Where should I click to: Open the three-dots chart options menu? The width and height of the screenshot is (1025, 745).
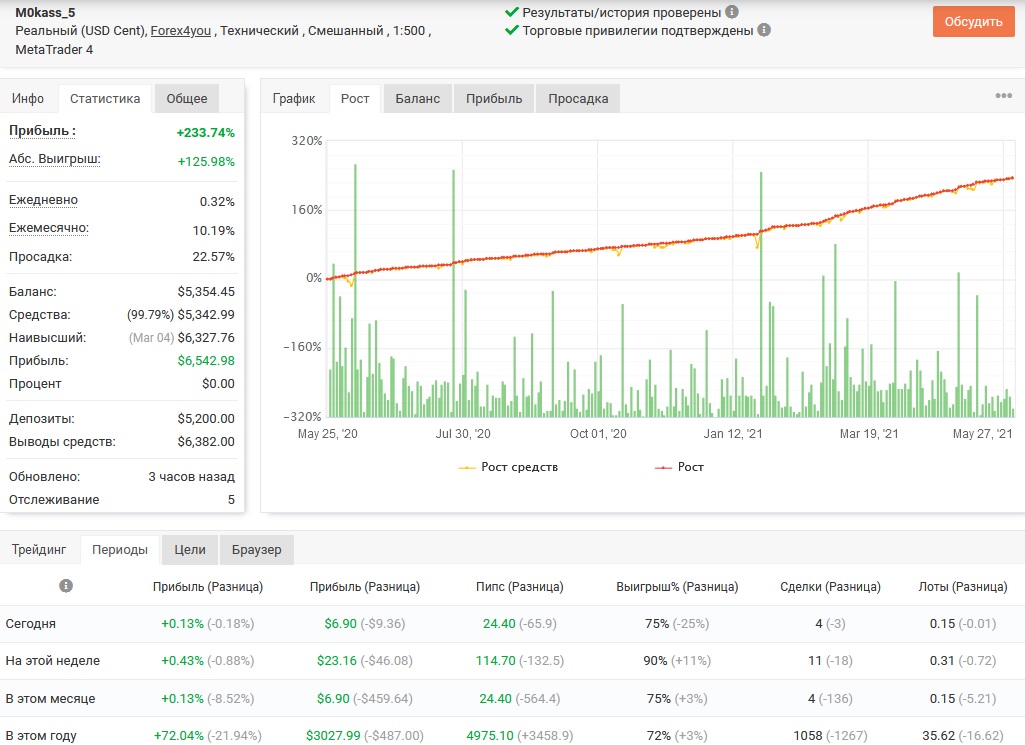tap(1003, 96)
